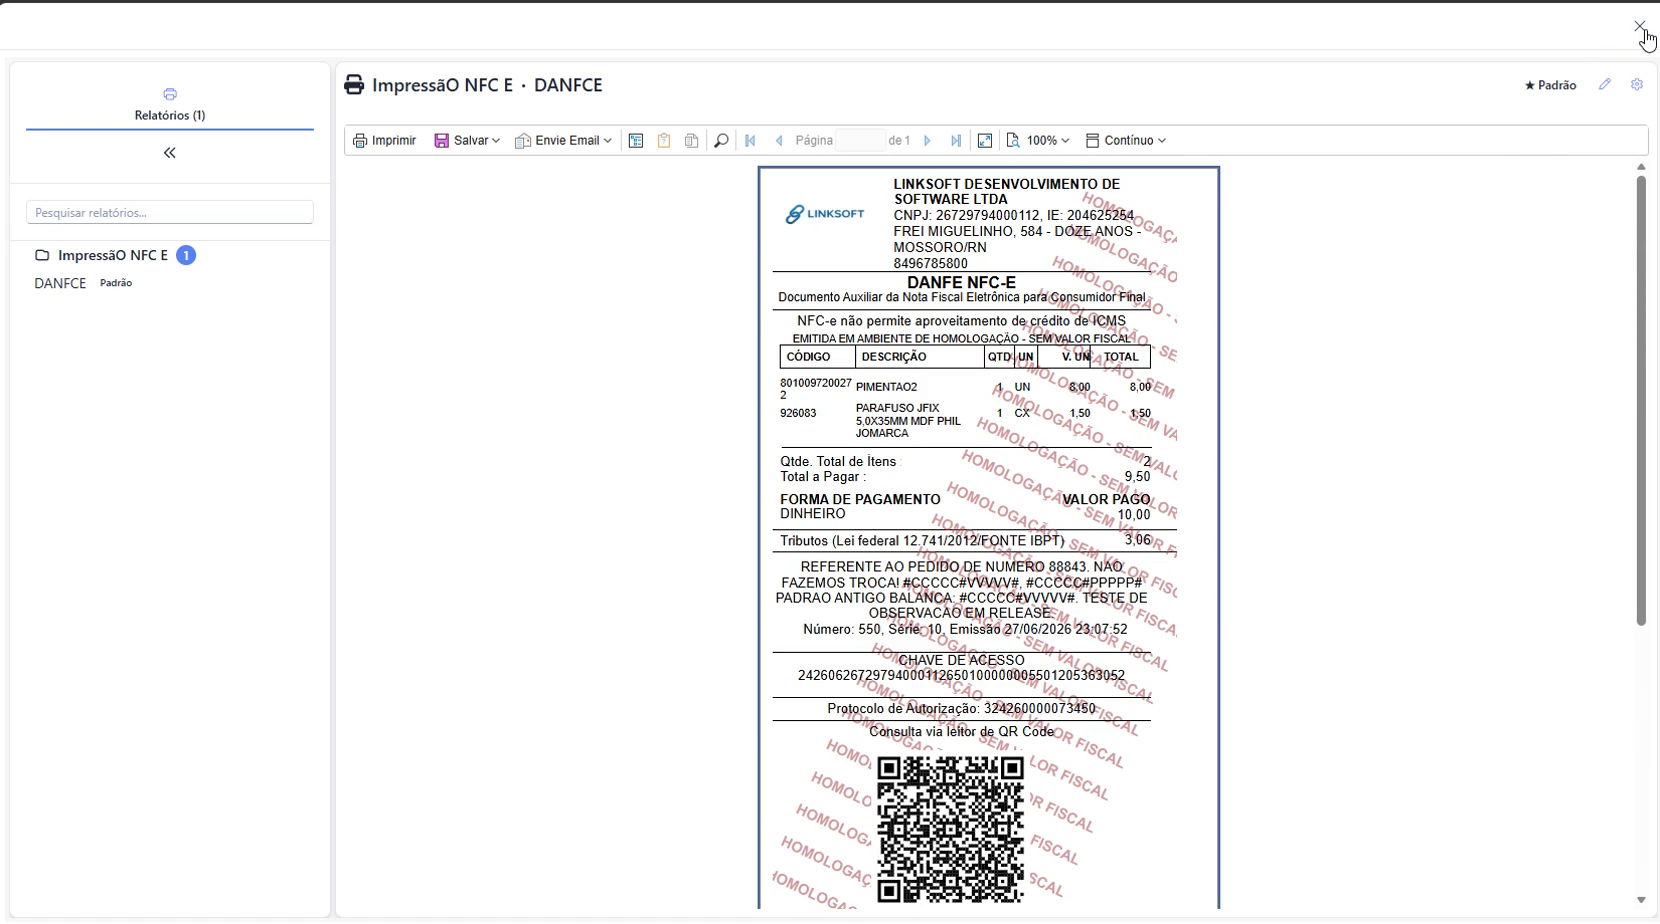Click the 'Protocolo de Autorização' line

coord(961,709)
